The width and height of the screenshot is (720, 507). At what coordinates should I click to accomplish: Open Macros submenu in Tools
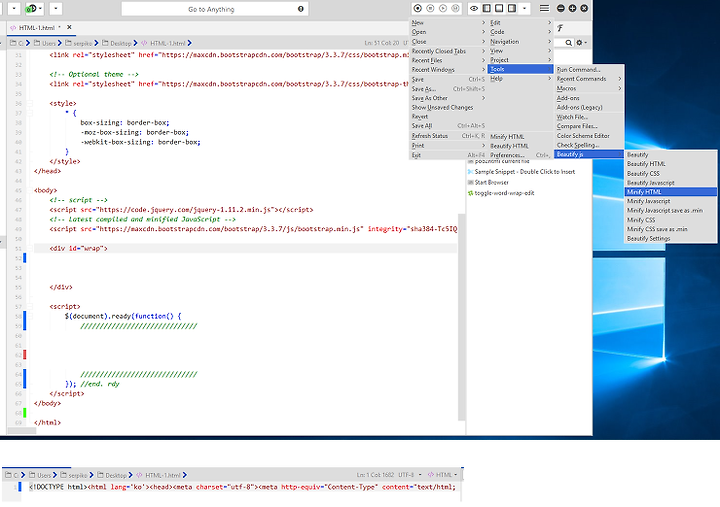tap(589, 88)
